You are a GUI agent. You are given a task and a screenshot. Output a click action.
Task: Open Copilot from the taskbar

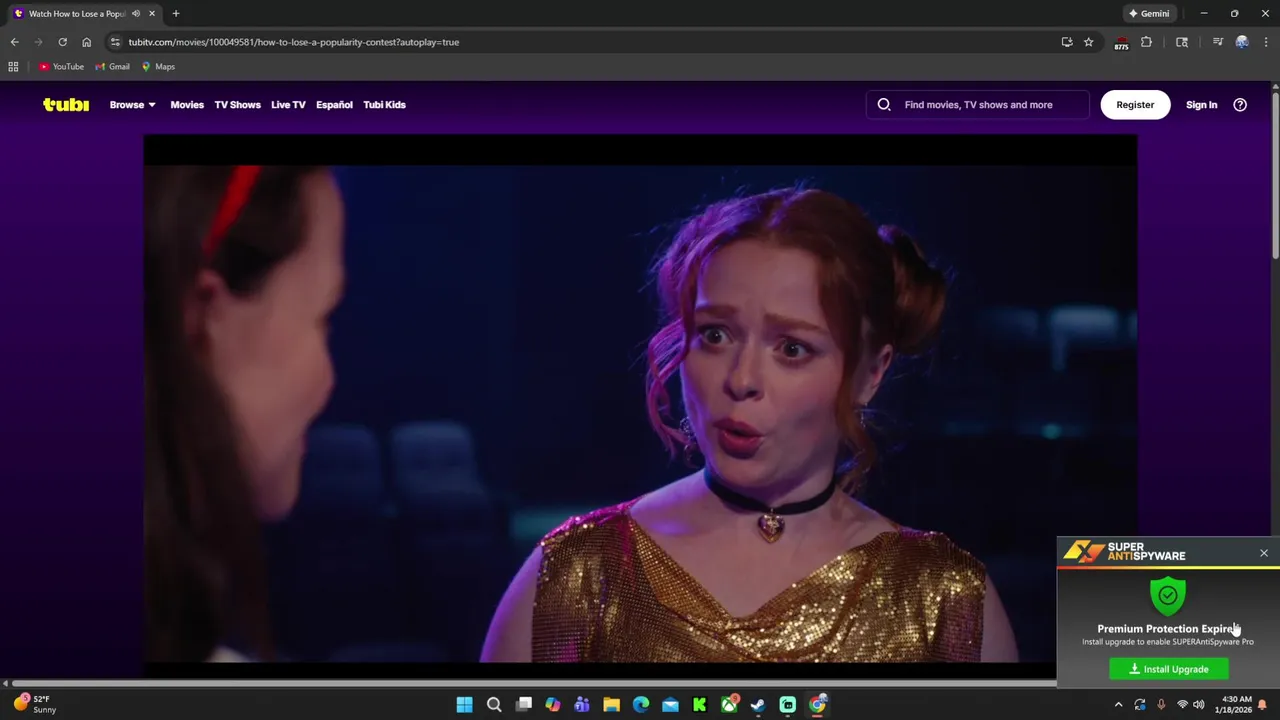click(x=553, y=705)
